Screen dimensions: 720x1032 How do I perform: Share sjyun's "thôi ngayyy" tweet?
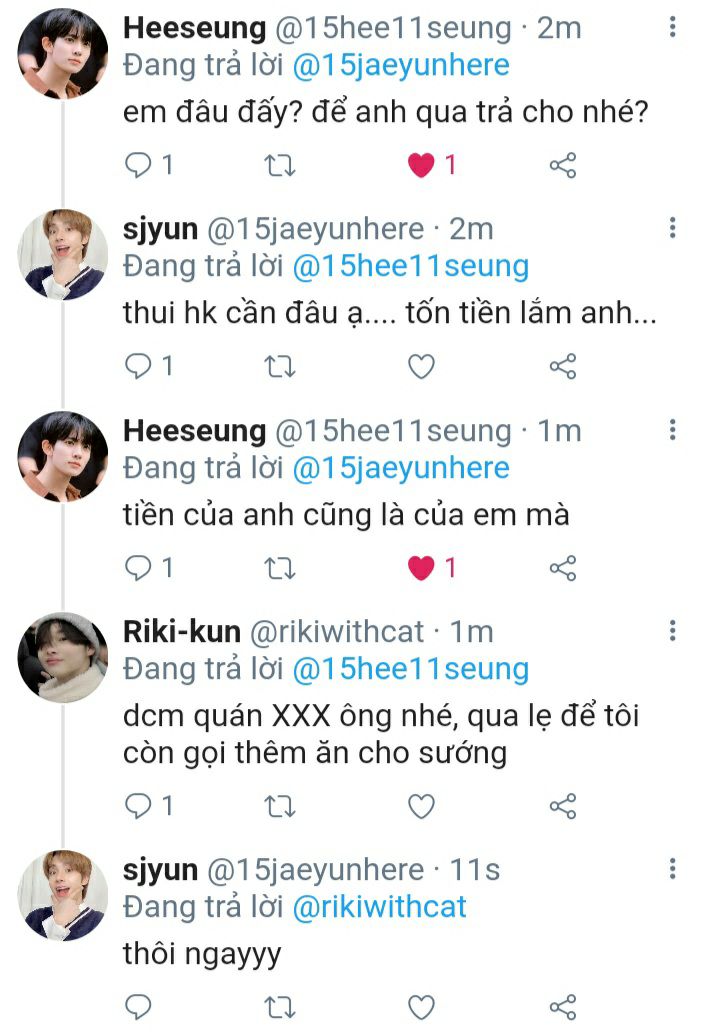click(563, 1007)
